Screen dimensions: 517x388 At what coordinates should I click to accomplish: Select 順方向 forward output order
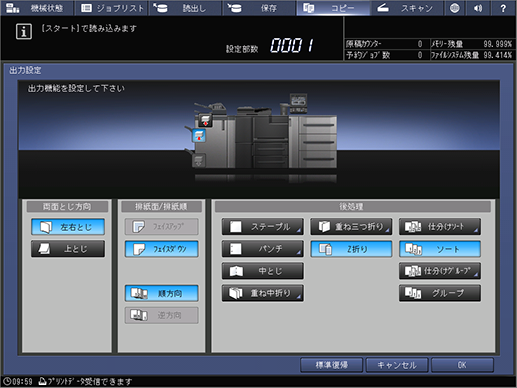click(162, 293)
